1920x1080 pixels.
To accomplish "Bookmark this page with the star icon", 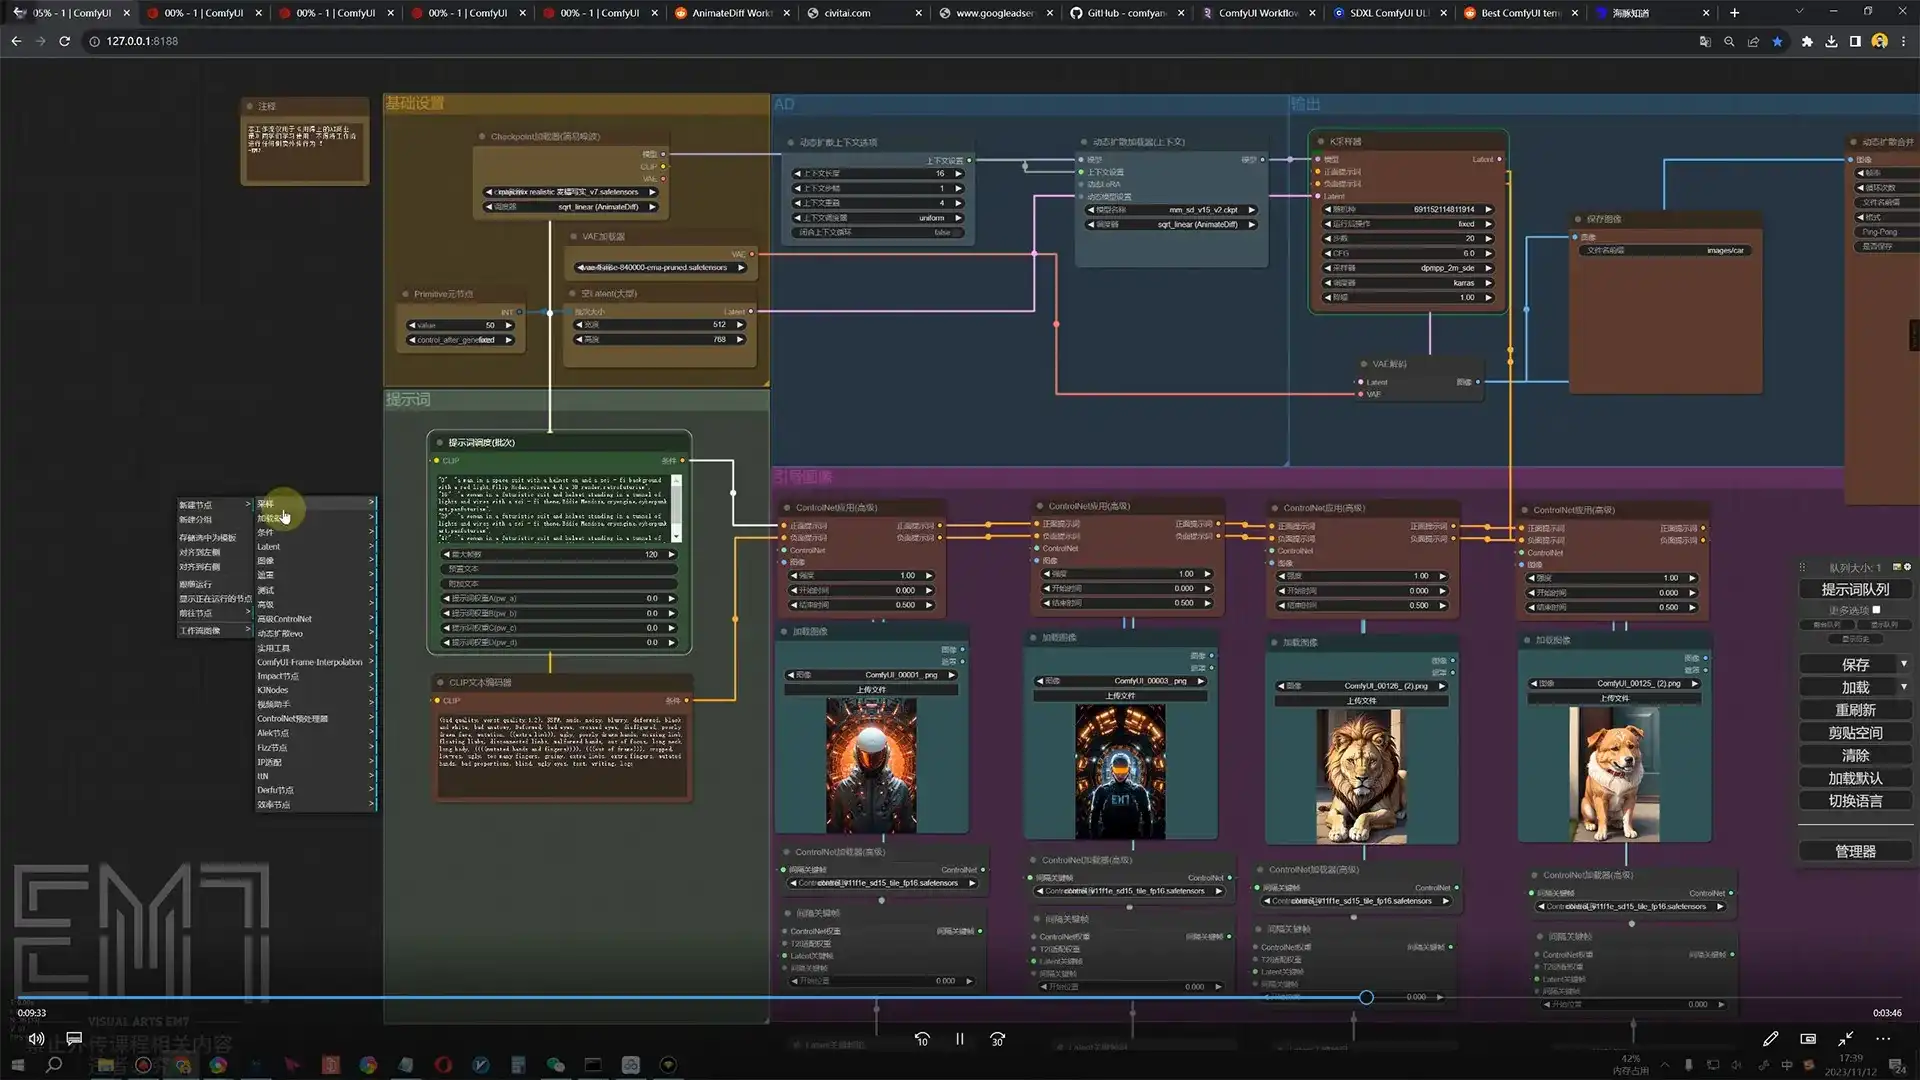I will pos(1777,41).
